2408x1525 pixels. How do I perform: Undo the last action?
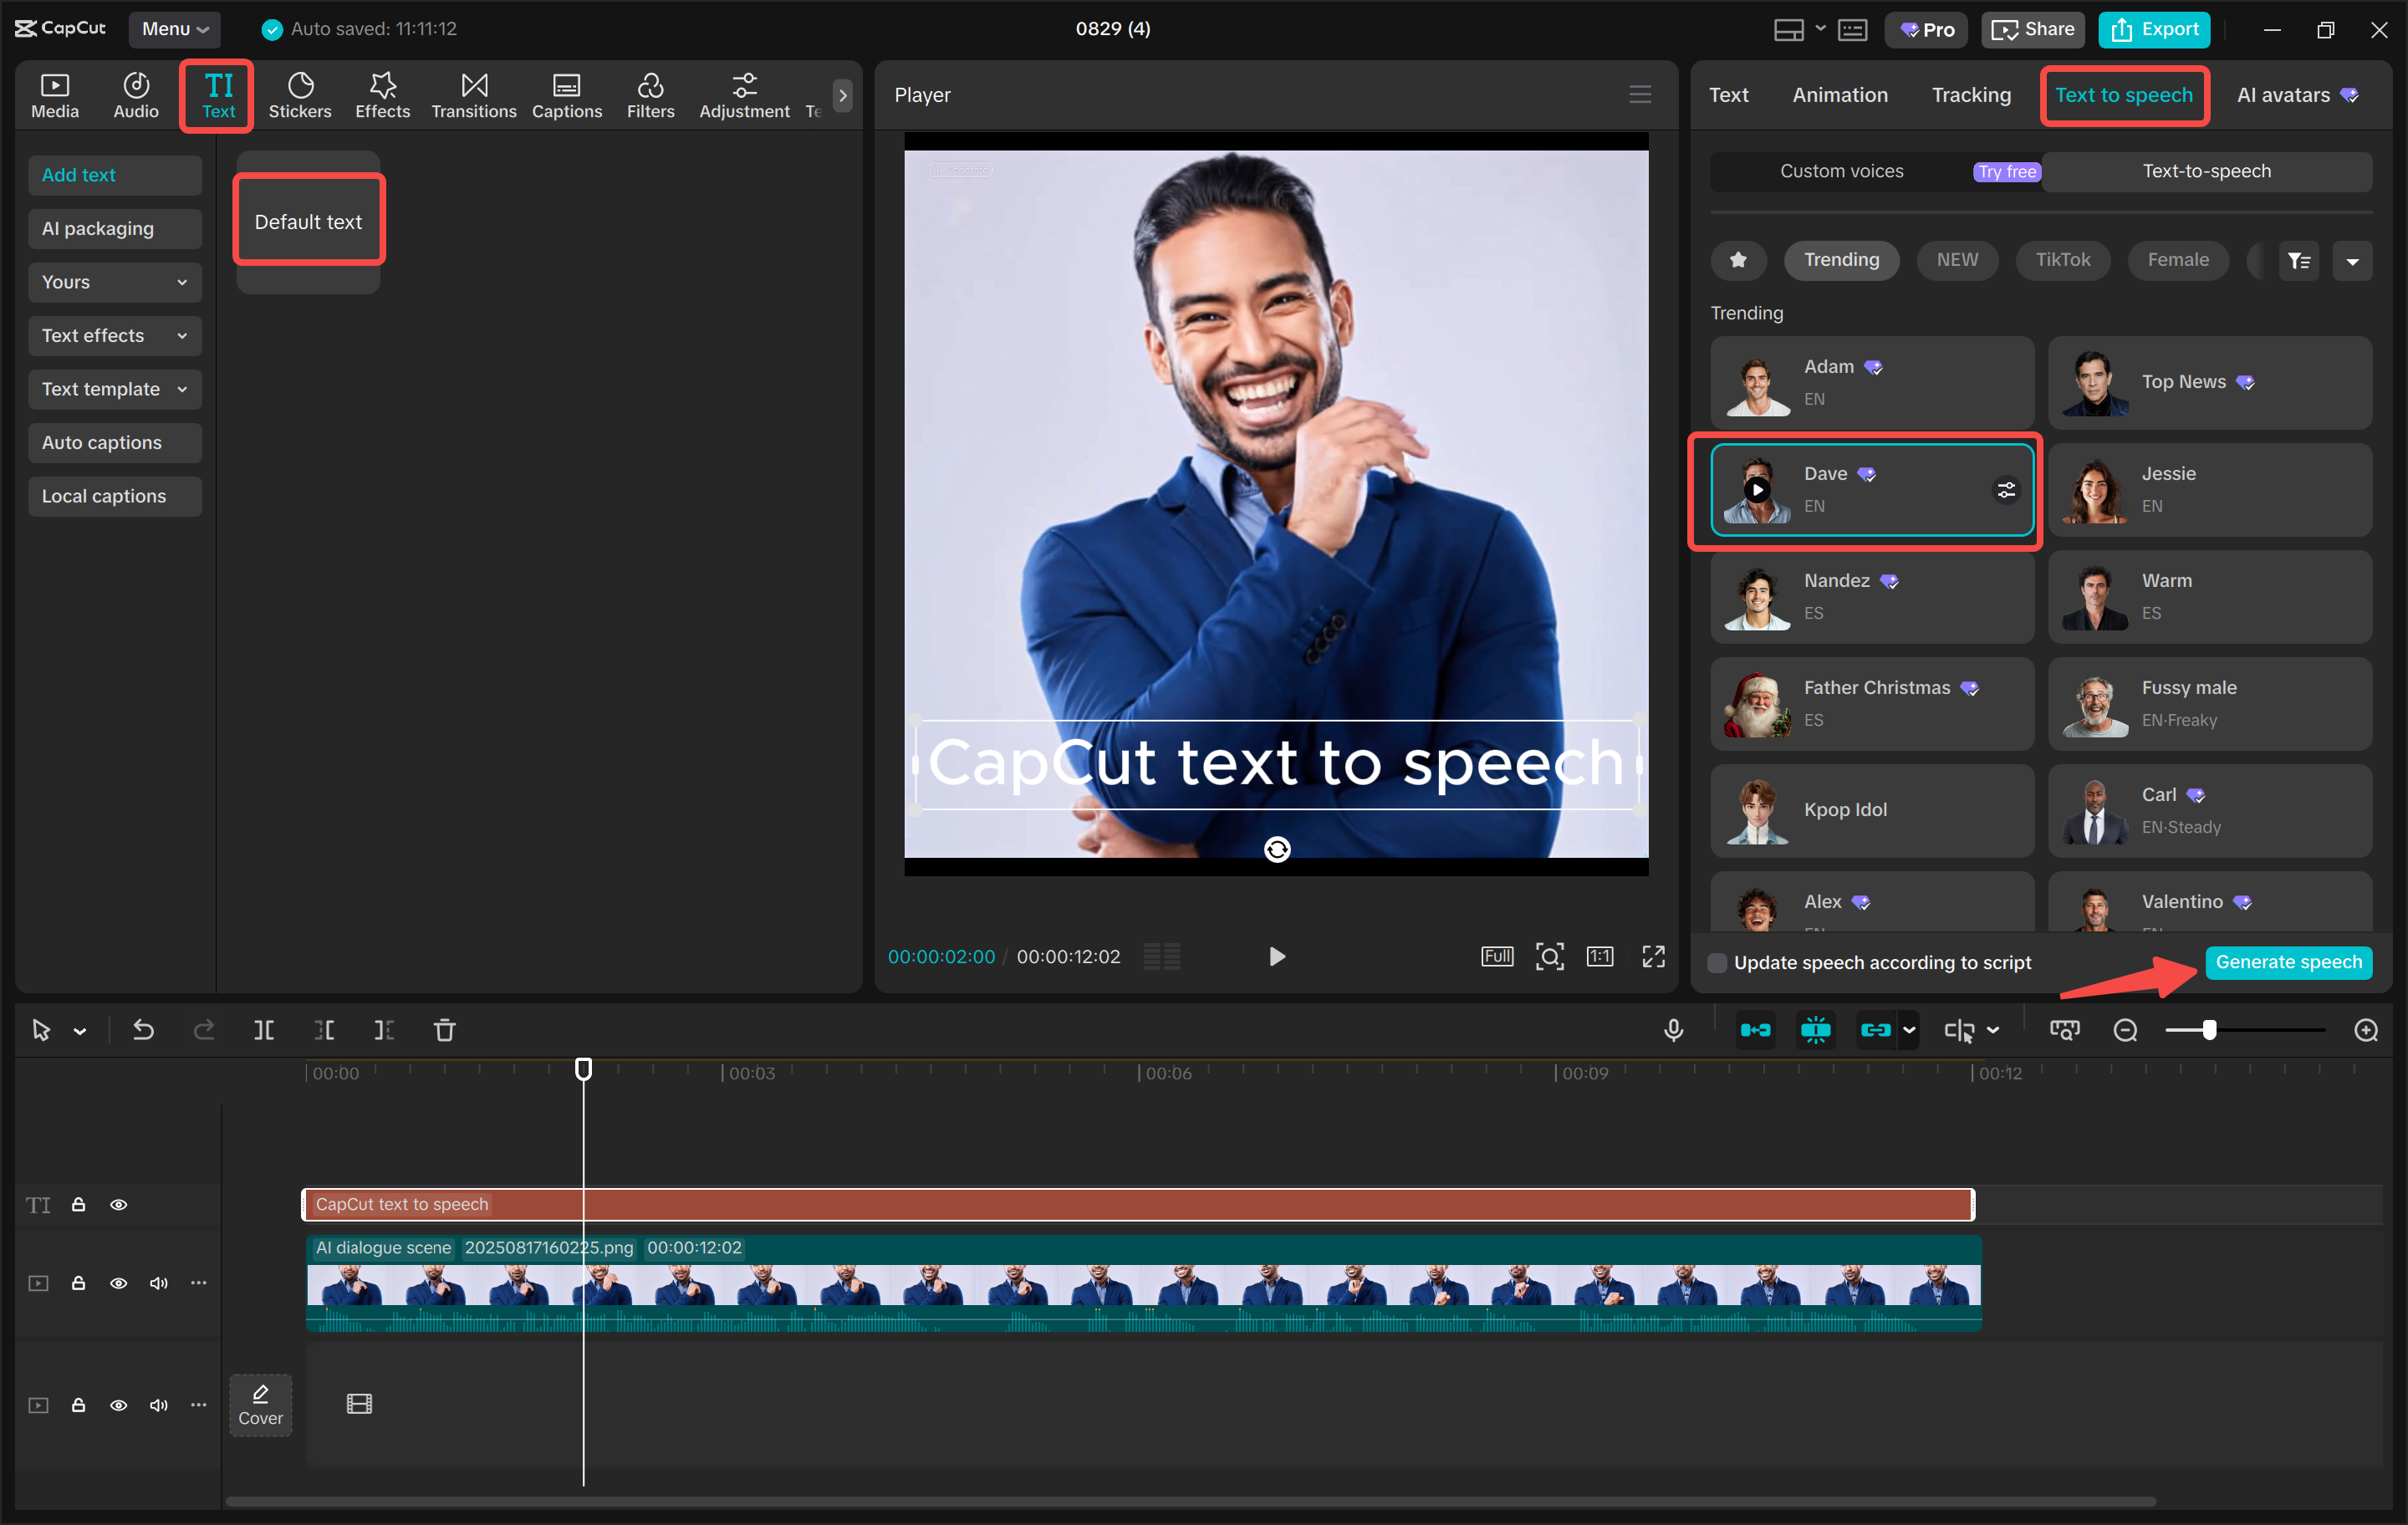(x=142, y=1030)
